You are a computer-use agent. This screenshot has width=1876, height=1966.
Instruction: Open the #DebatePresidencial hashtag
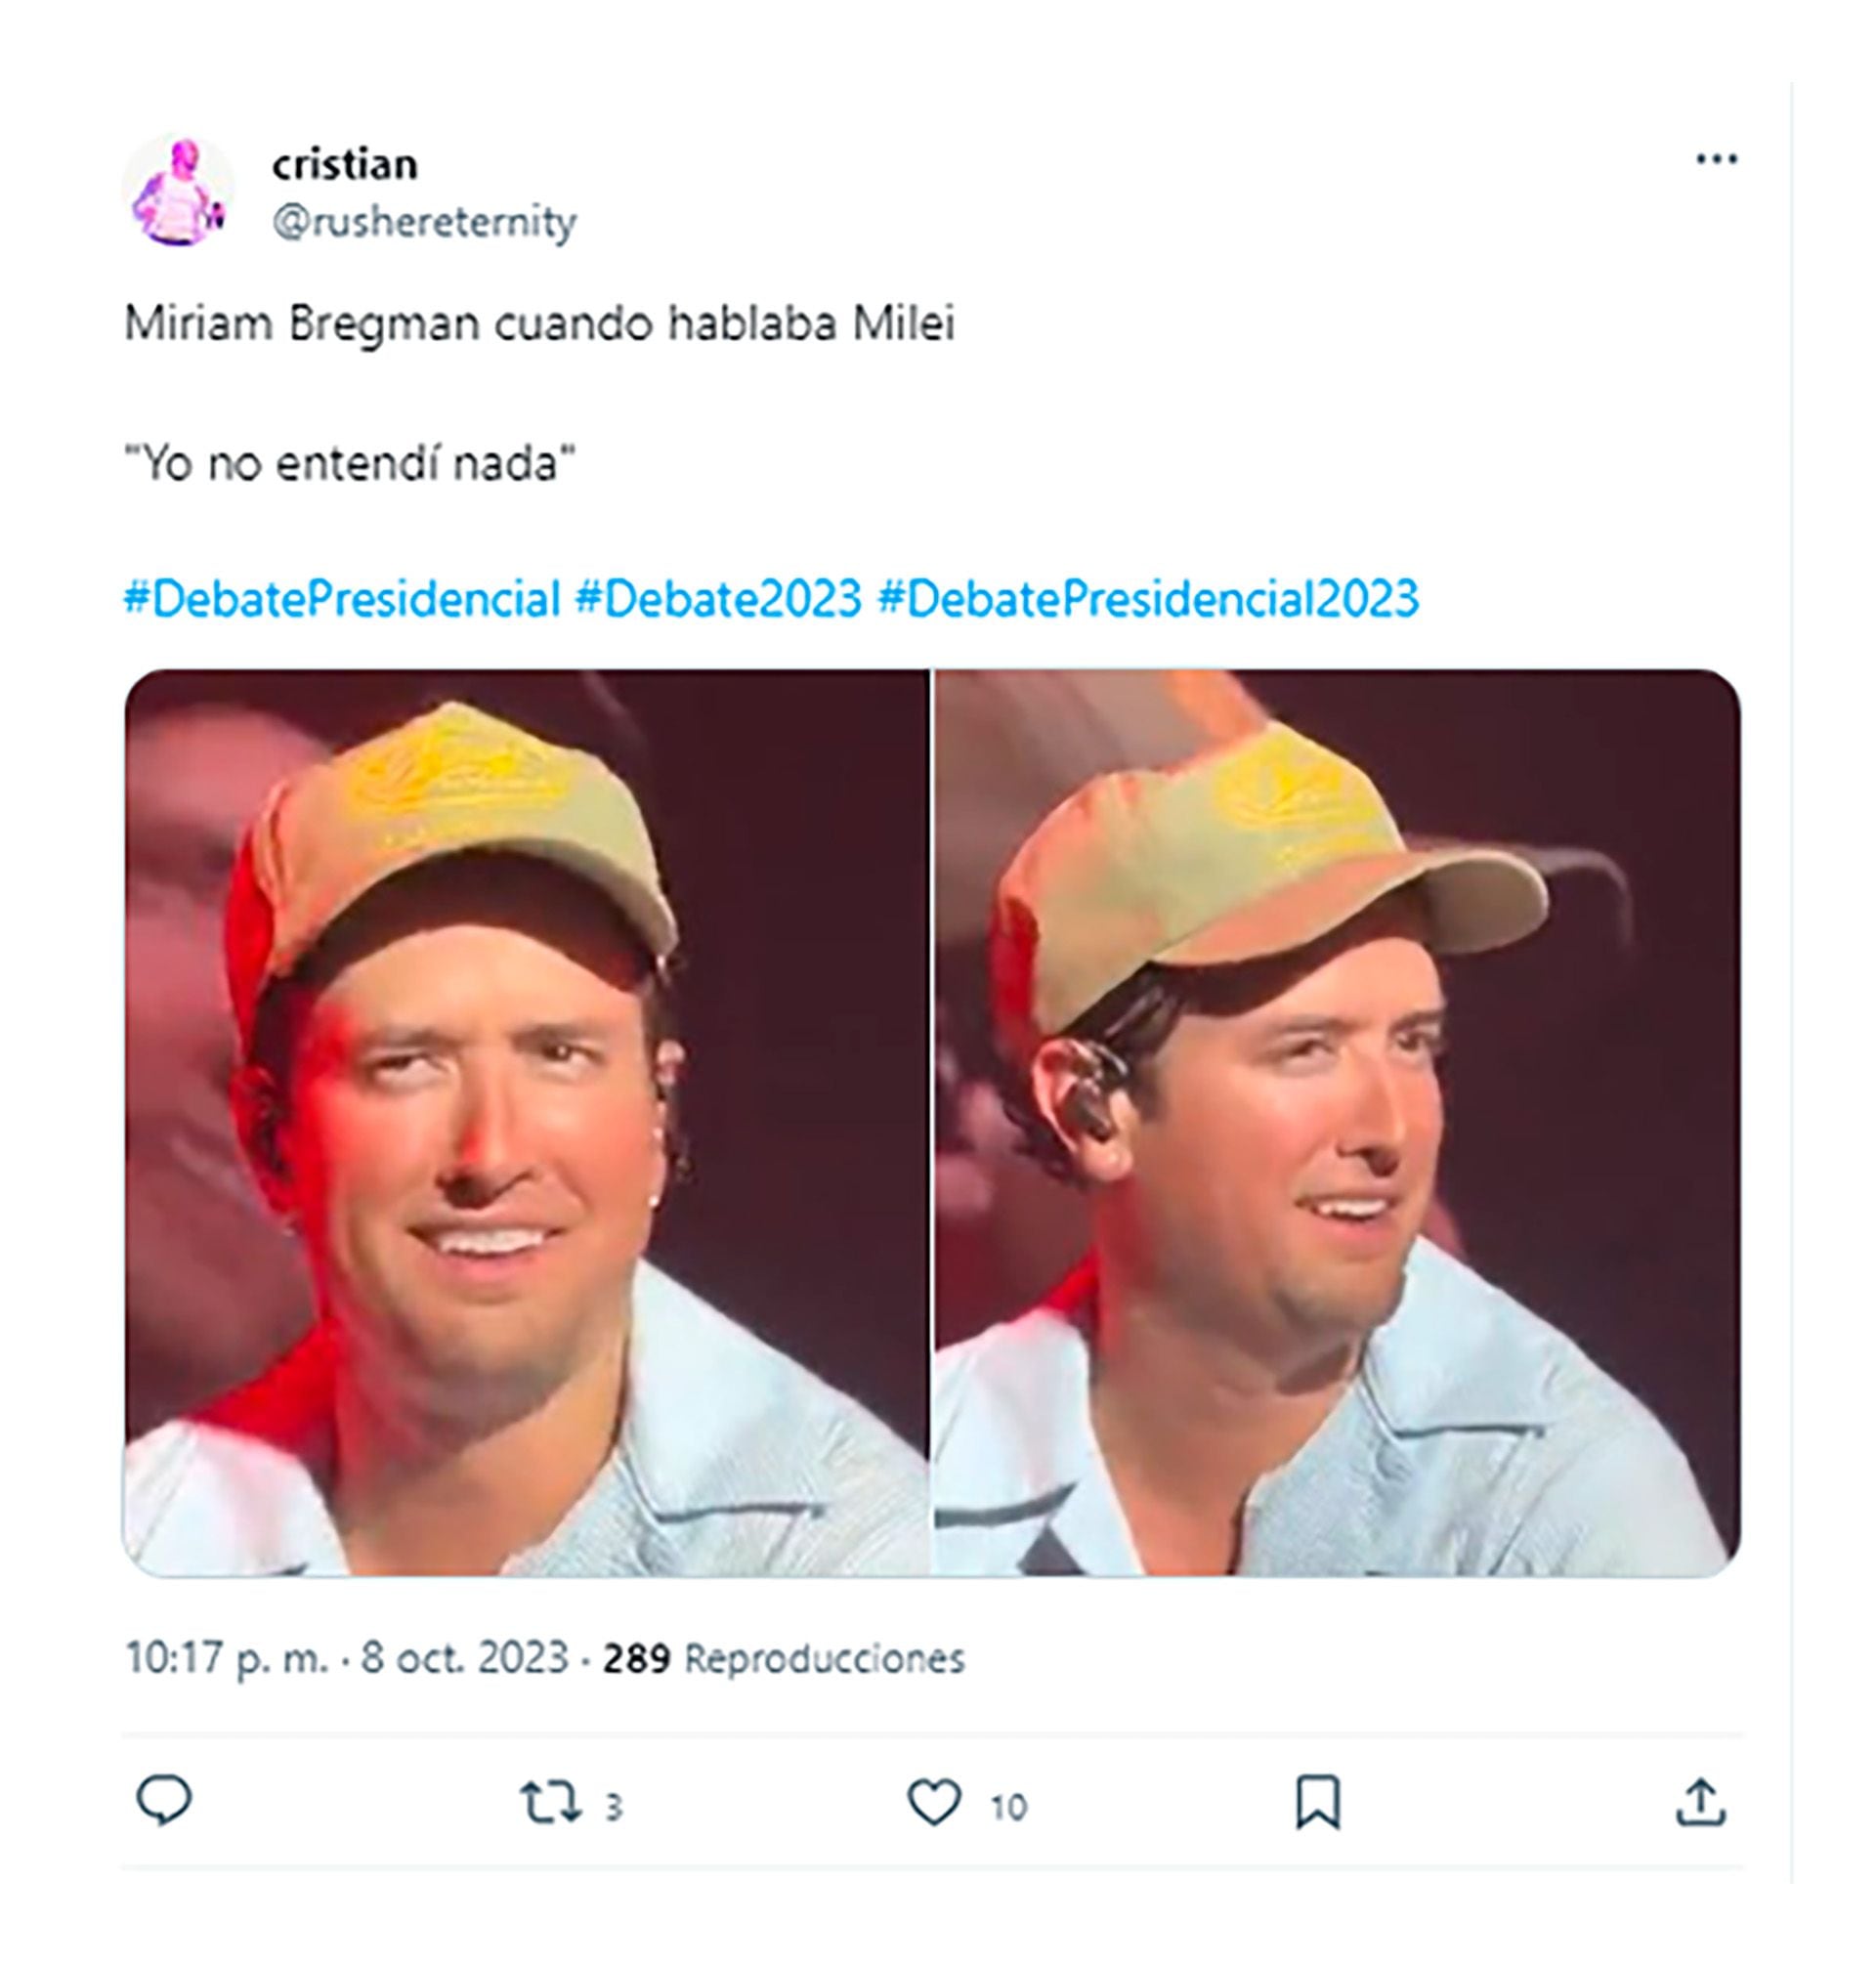[342, 599]
